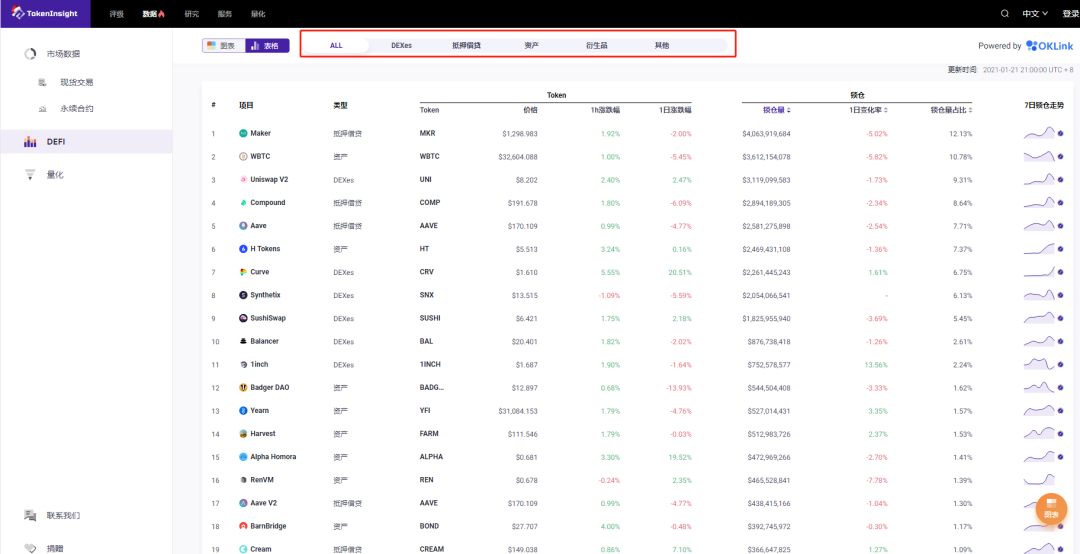Screen dimensions: 1080x554
Task: Click the Cream project name
Action: pos(261,549)
